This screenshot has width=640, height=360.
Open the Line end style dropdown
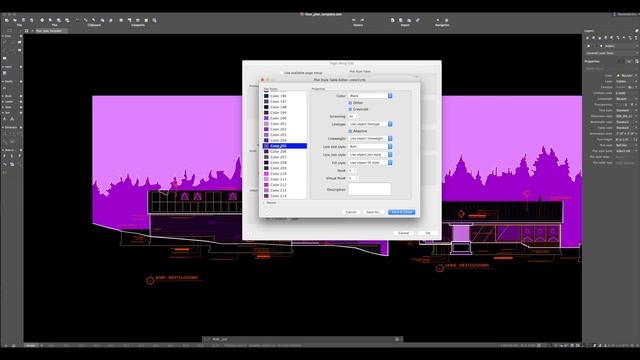click(x=370, y=146)
